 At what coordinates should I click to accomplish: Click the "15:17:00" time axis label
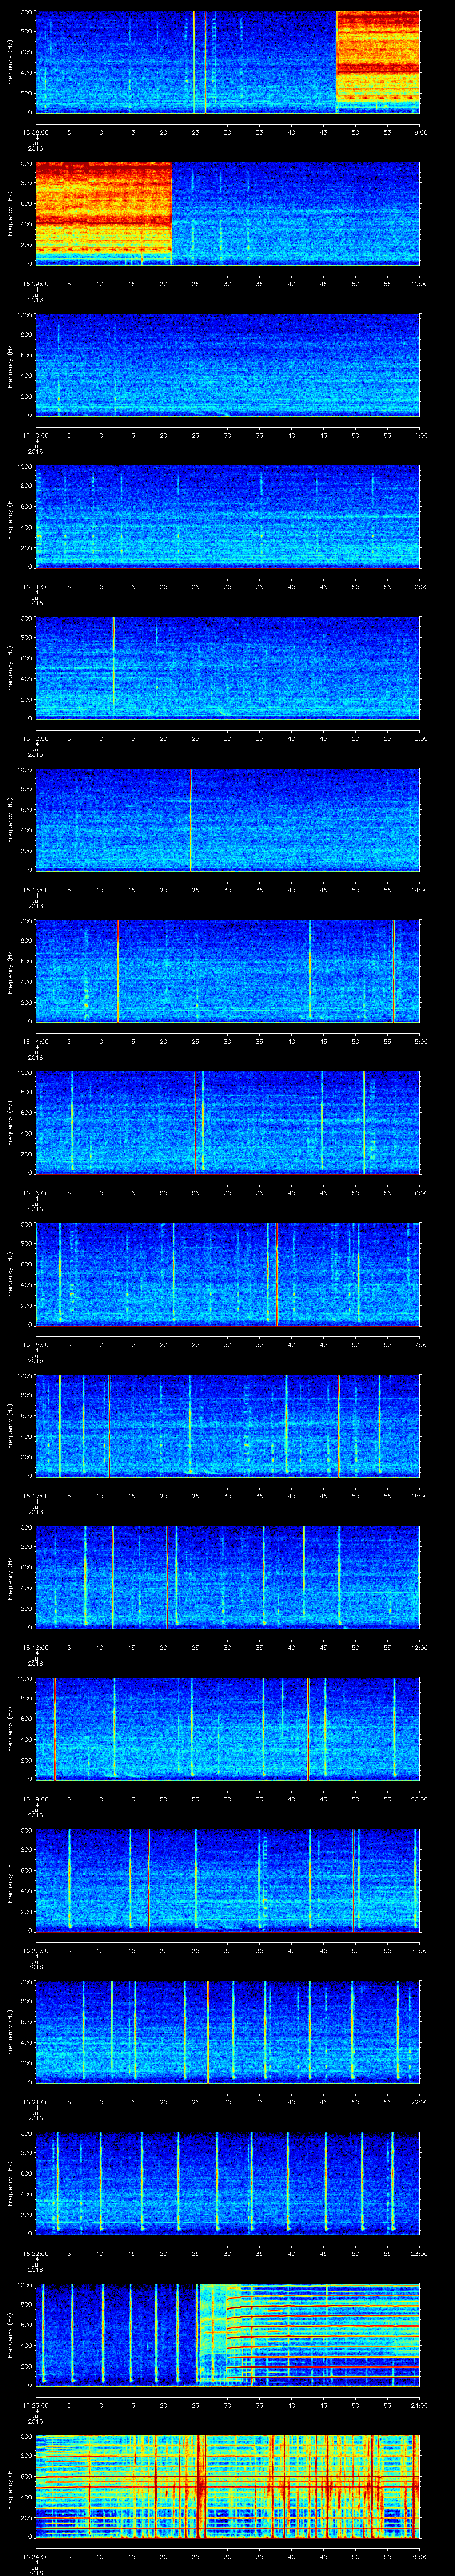[35, 1495]
